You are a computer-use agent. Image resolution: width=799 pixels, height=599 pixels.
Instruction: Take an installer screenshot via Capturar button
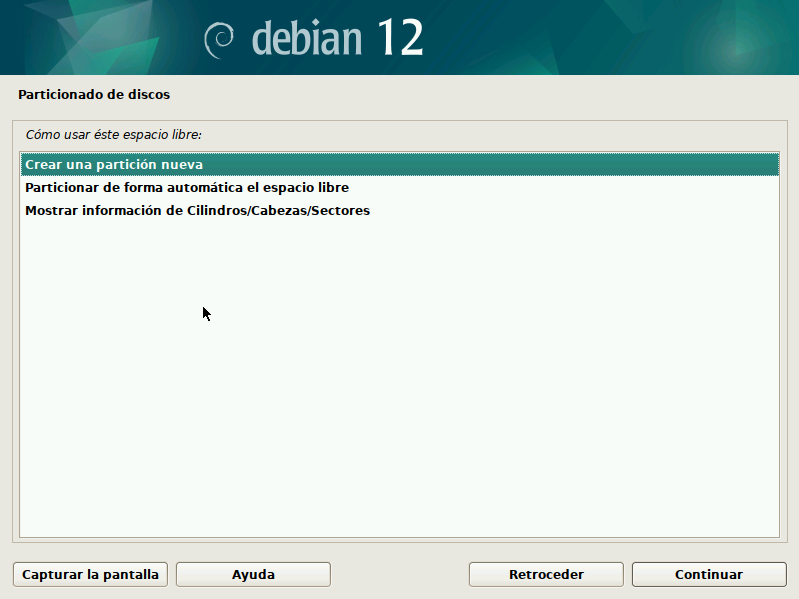(91, 574)
